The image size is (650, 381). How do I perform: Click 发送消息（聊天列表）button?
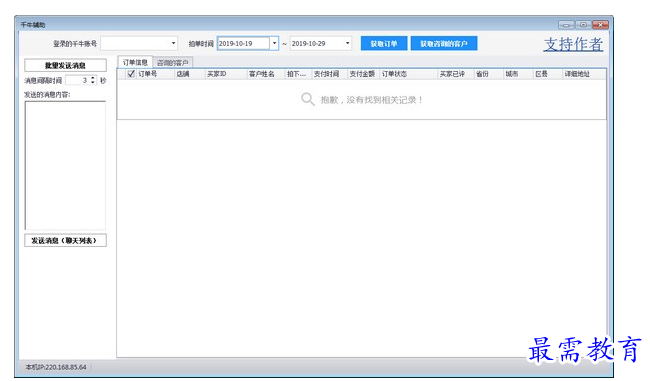65,240
